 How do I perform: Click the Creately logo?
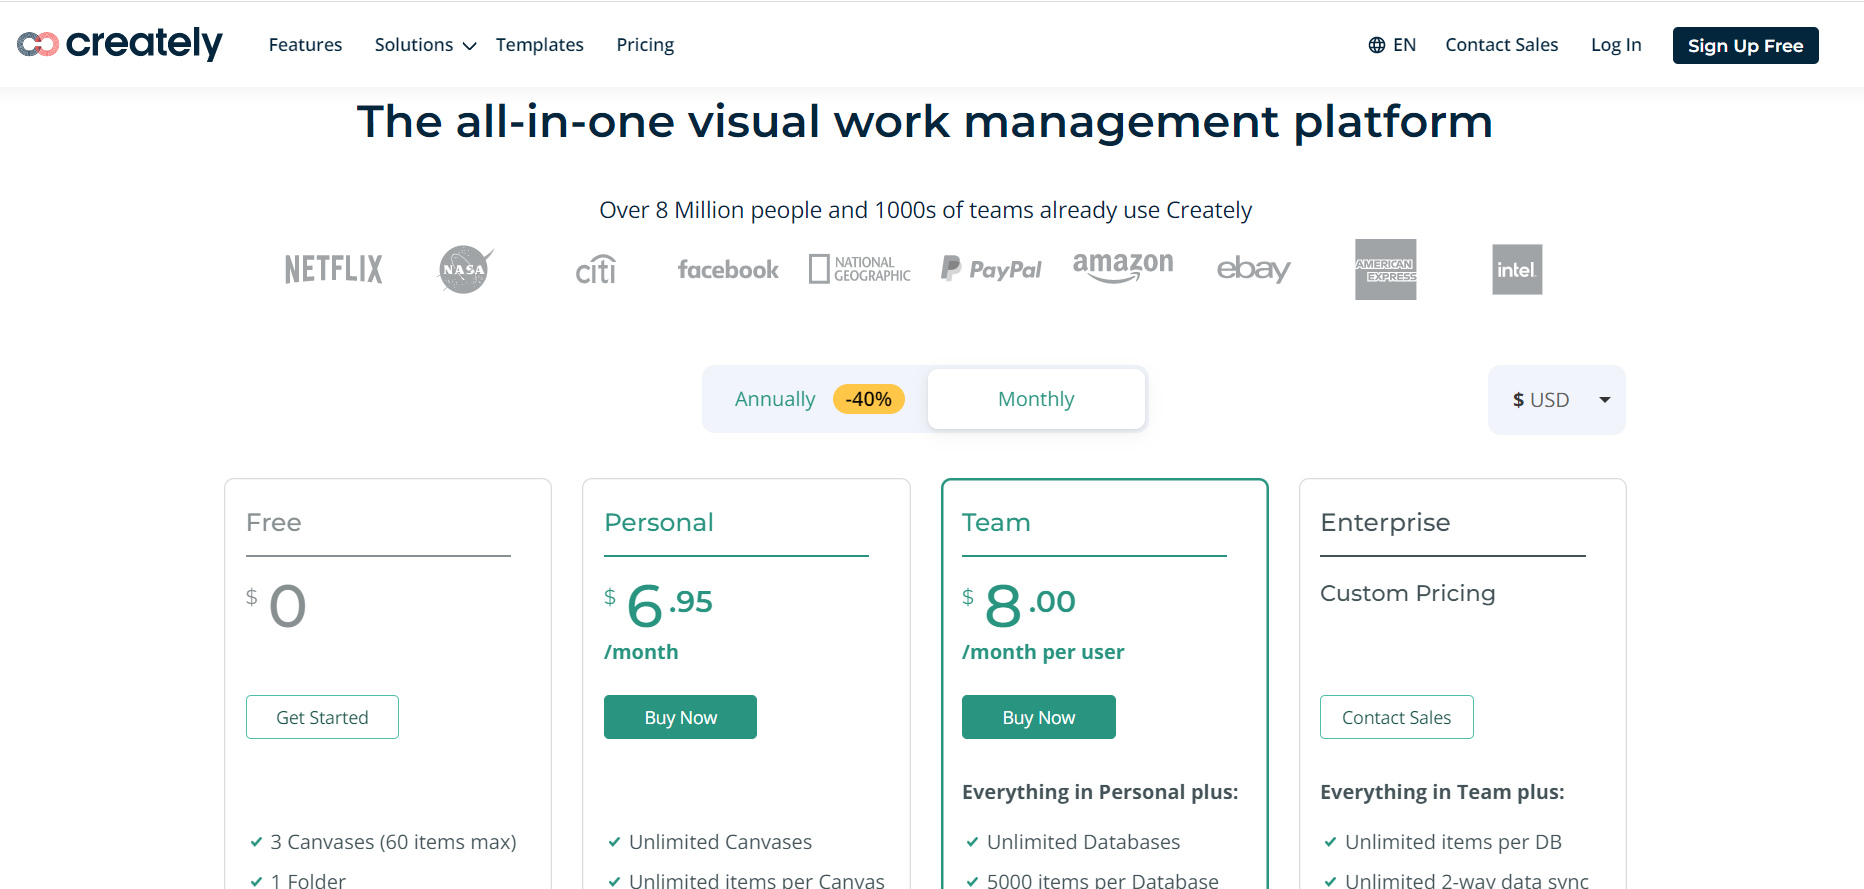(120, 44)
